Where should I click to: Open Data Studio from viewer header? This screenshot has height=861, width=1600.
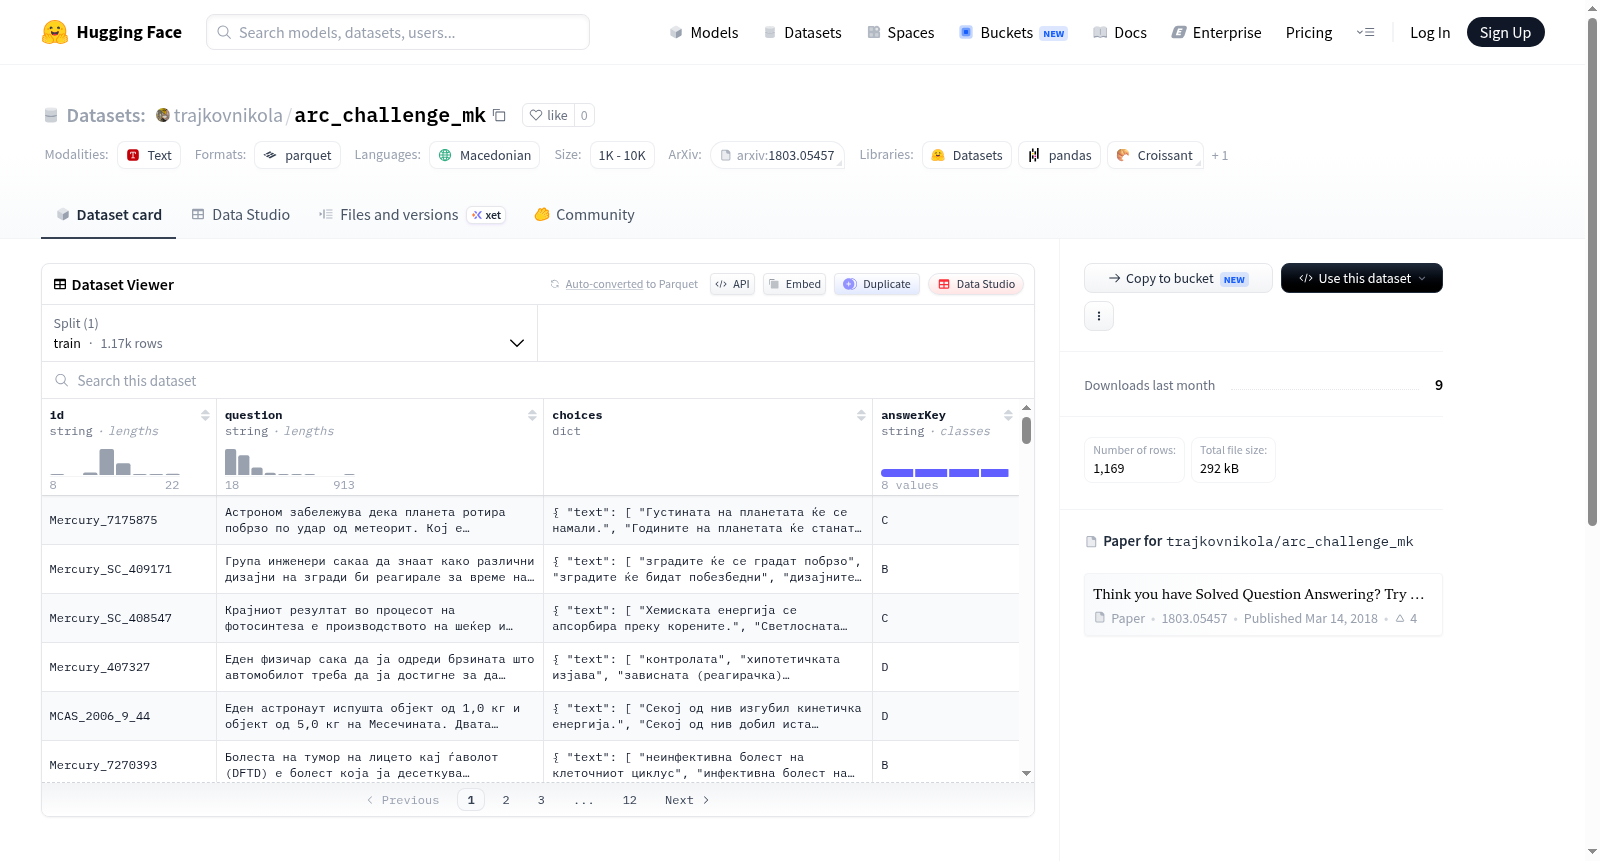976,284
